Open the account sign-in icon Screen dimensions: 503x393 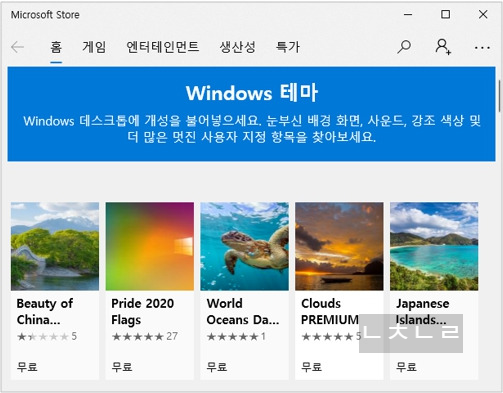[x=443, y=47]
